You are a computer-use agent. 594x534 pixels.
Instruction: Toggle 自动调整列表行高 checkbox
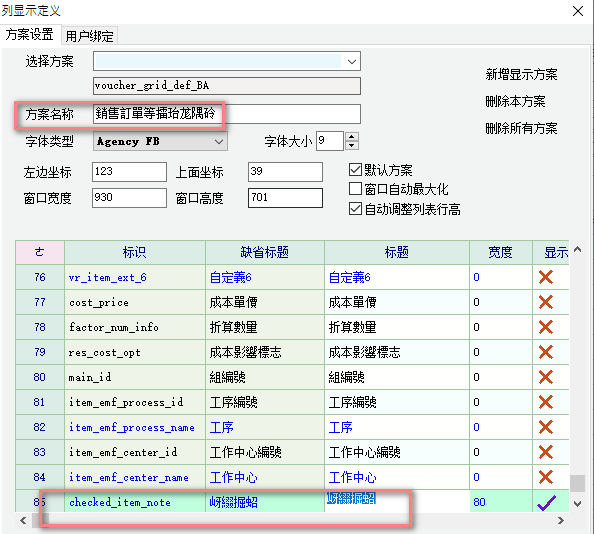(x=355, y=209)
